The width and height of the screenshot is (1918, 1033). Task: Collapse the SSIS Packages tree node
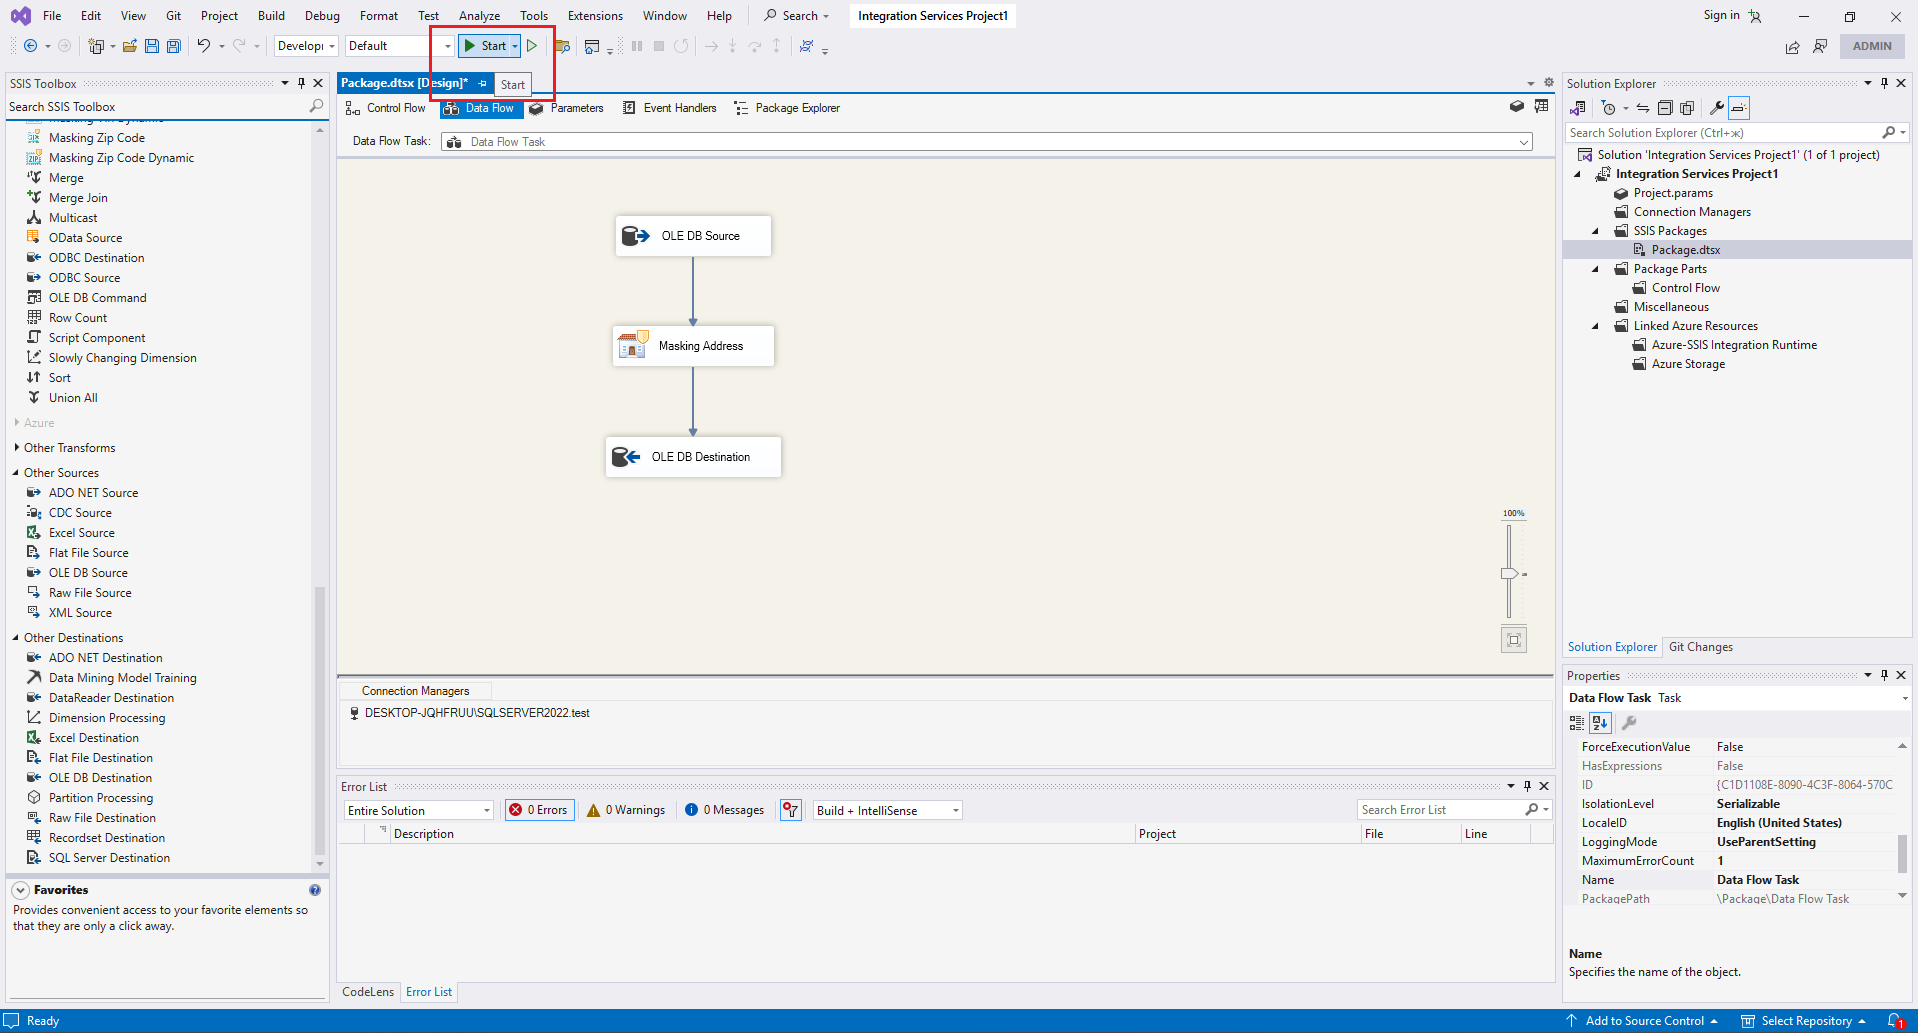(1596, 231)
